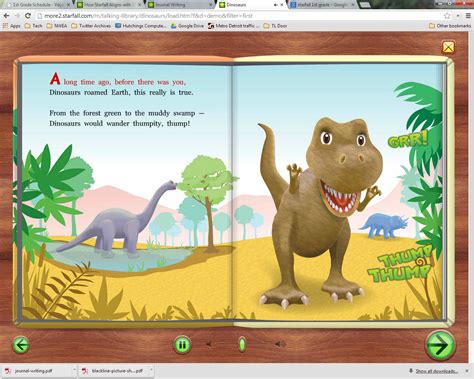Switch to the 'Journal Writing' tab
This screenshot has height=379, width=474.
180,5
